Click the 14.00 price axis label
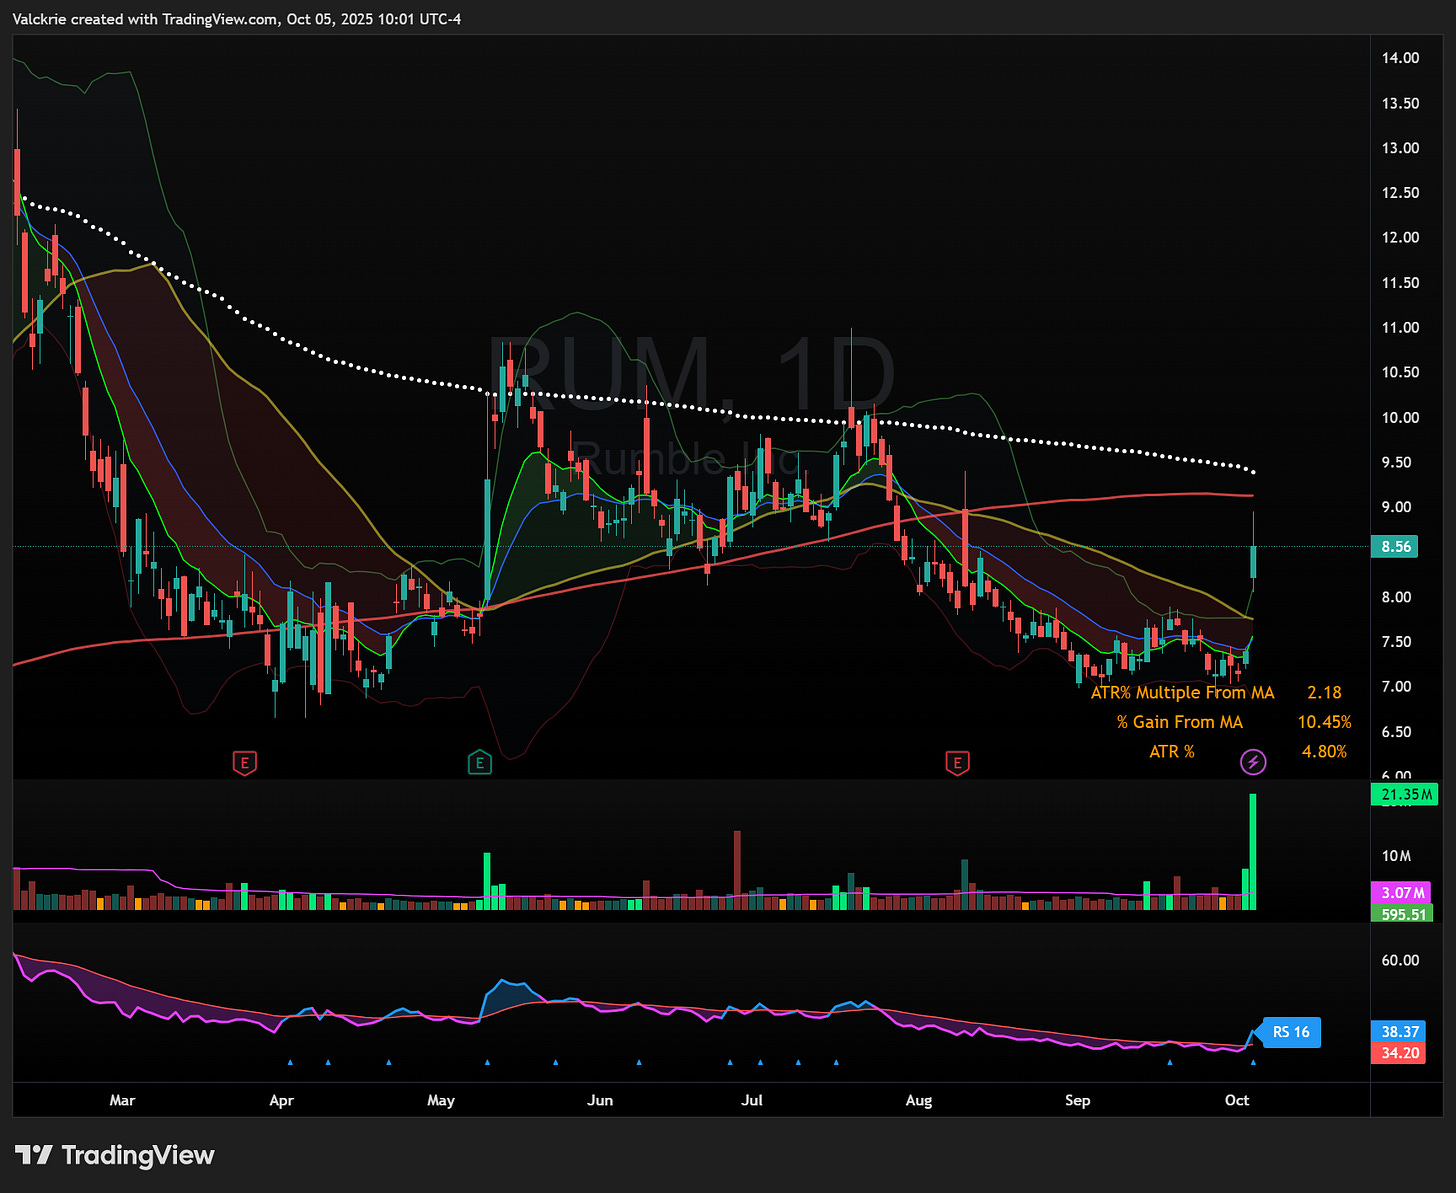Image resolution: width=1456 pixels, height=1193 pixels. click(x=1400, y=58)
